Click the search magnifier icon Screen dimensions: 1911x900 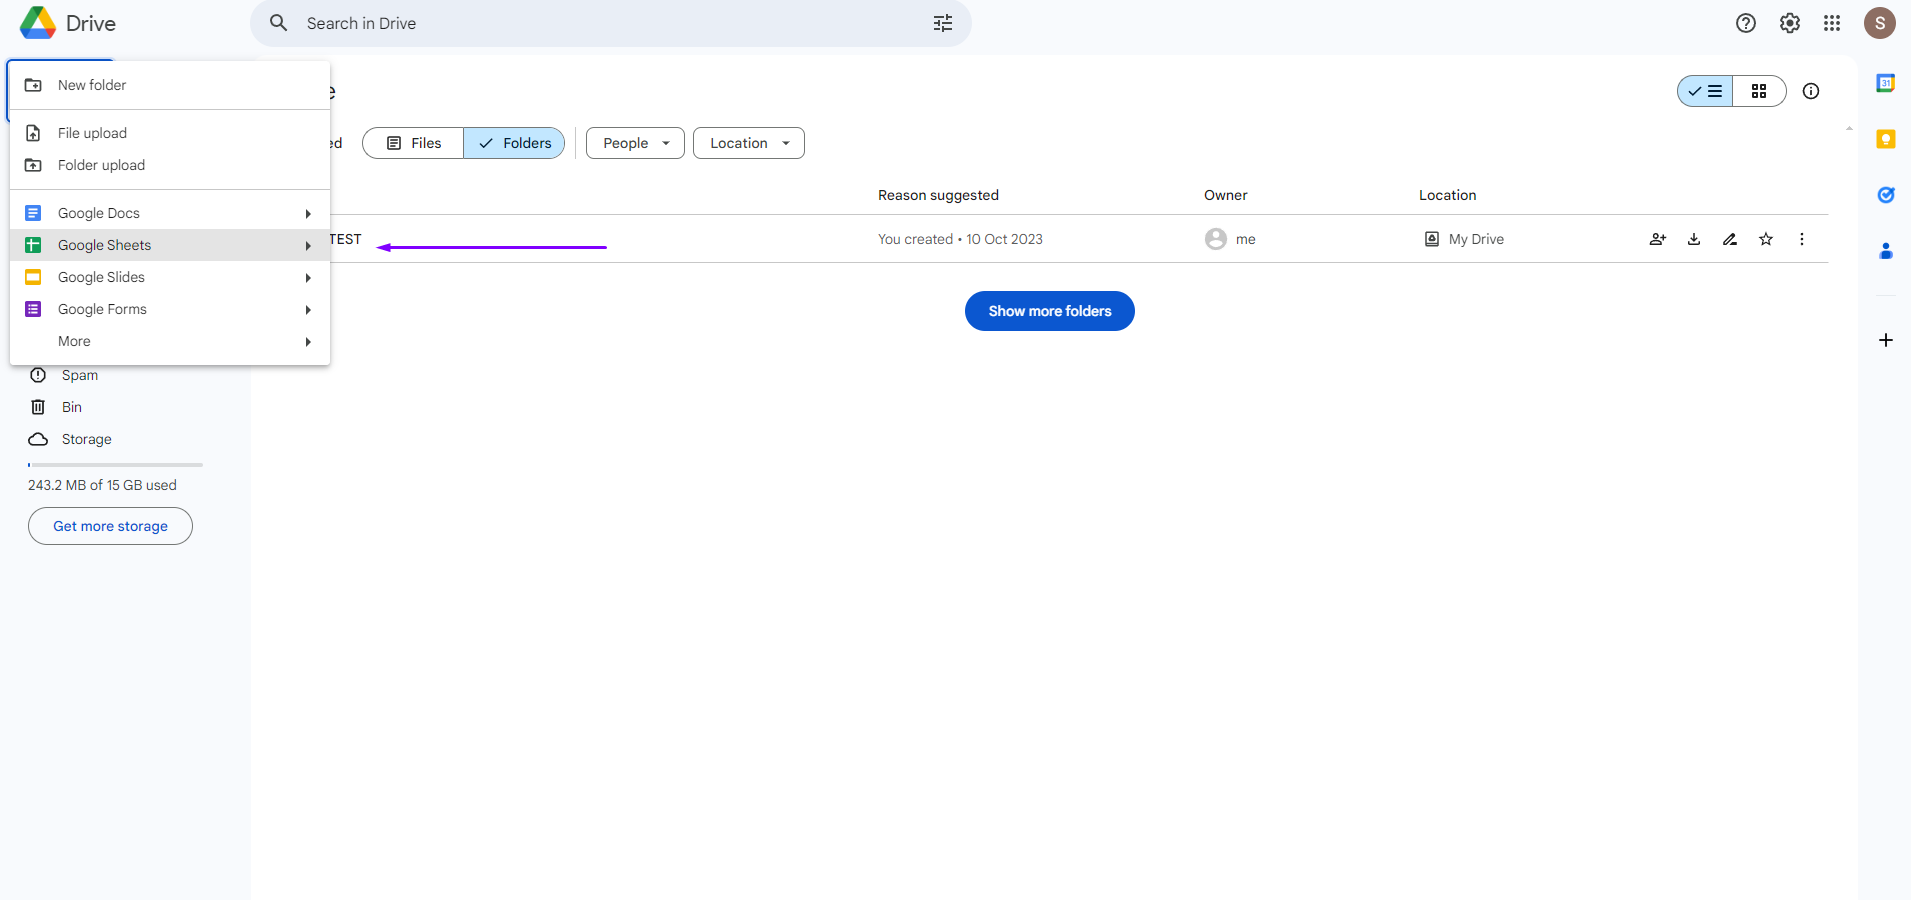279,23
